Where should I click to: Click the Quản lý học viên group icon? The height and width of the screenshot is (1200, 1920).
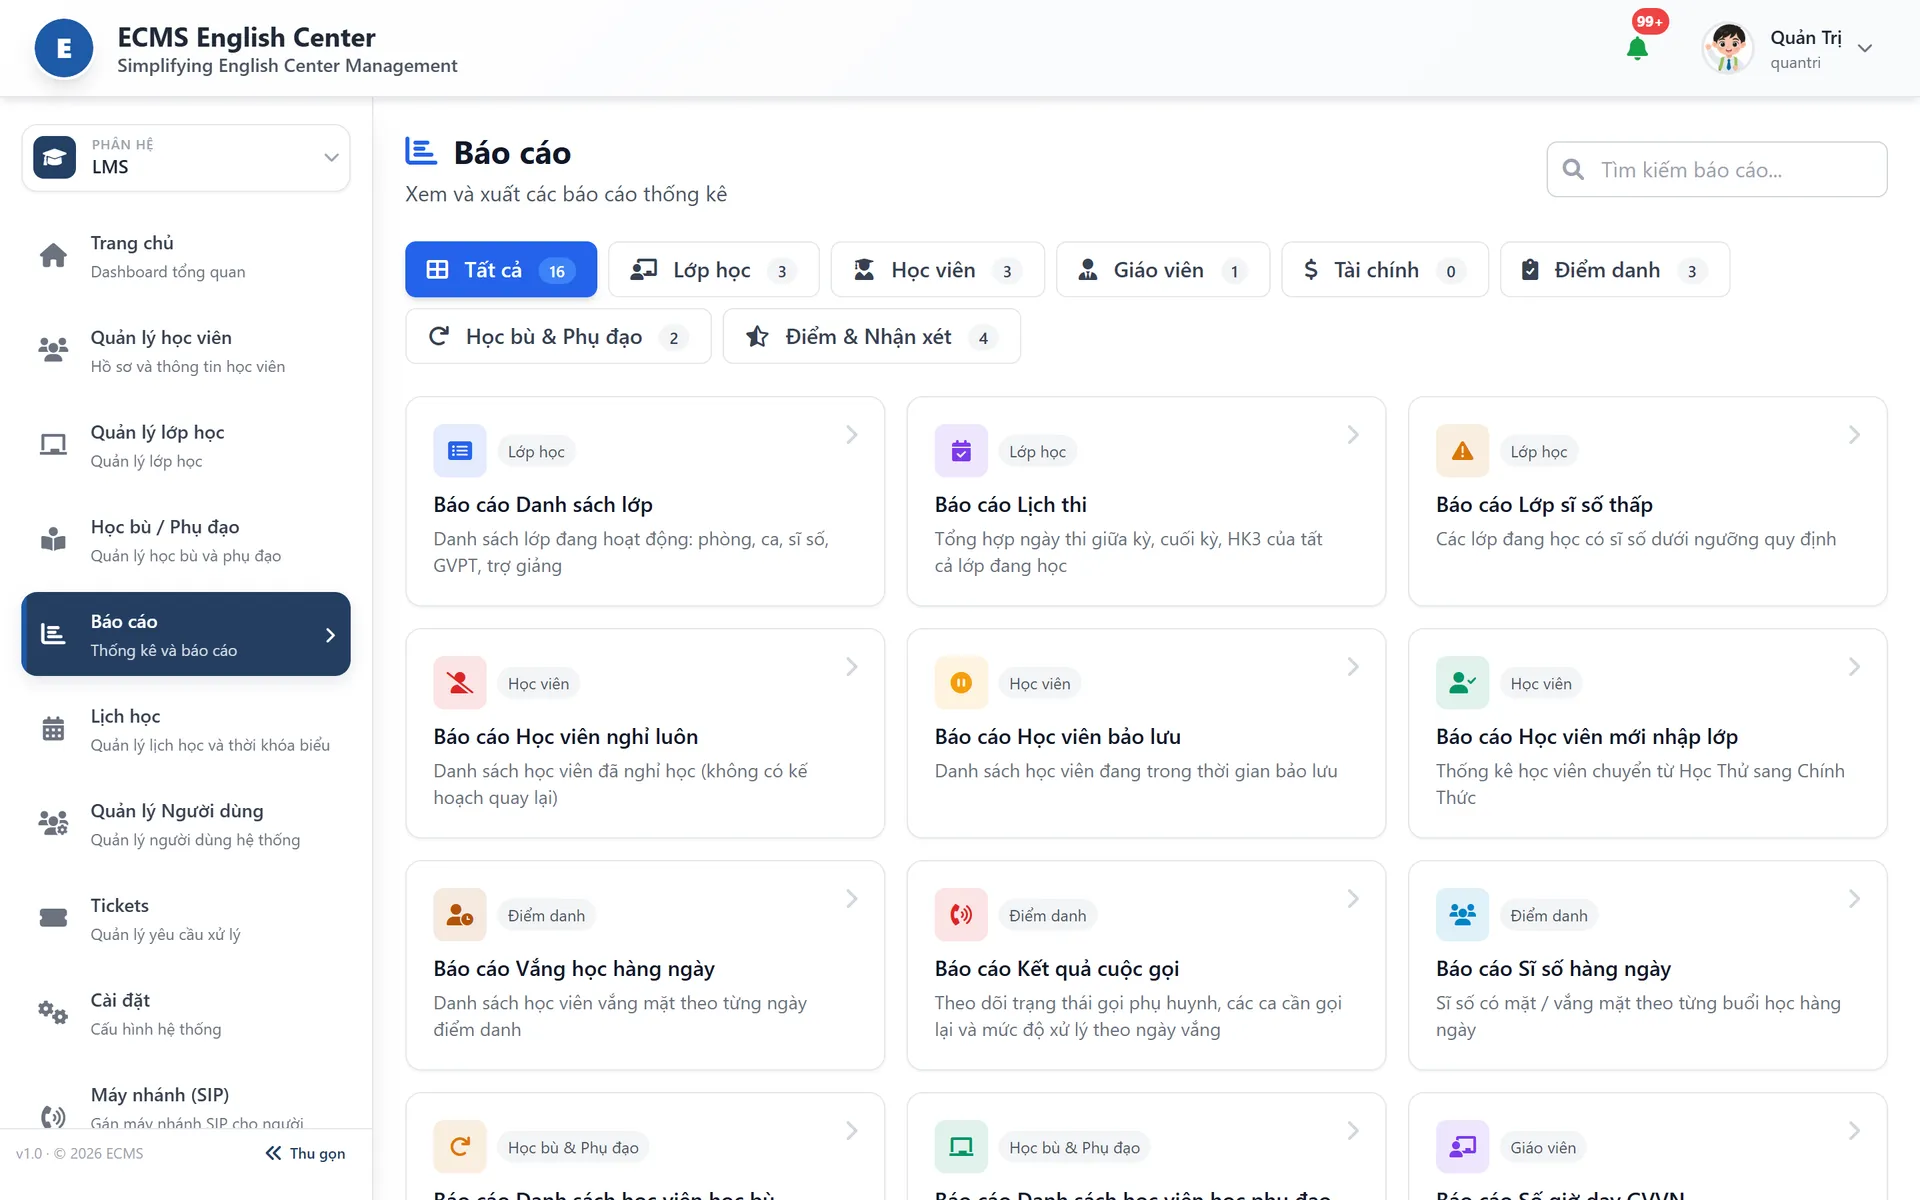click(53, 350)
